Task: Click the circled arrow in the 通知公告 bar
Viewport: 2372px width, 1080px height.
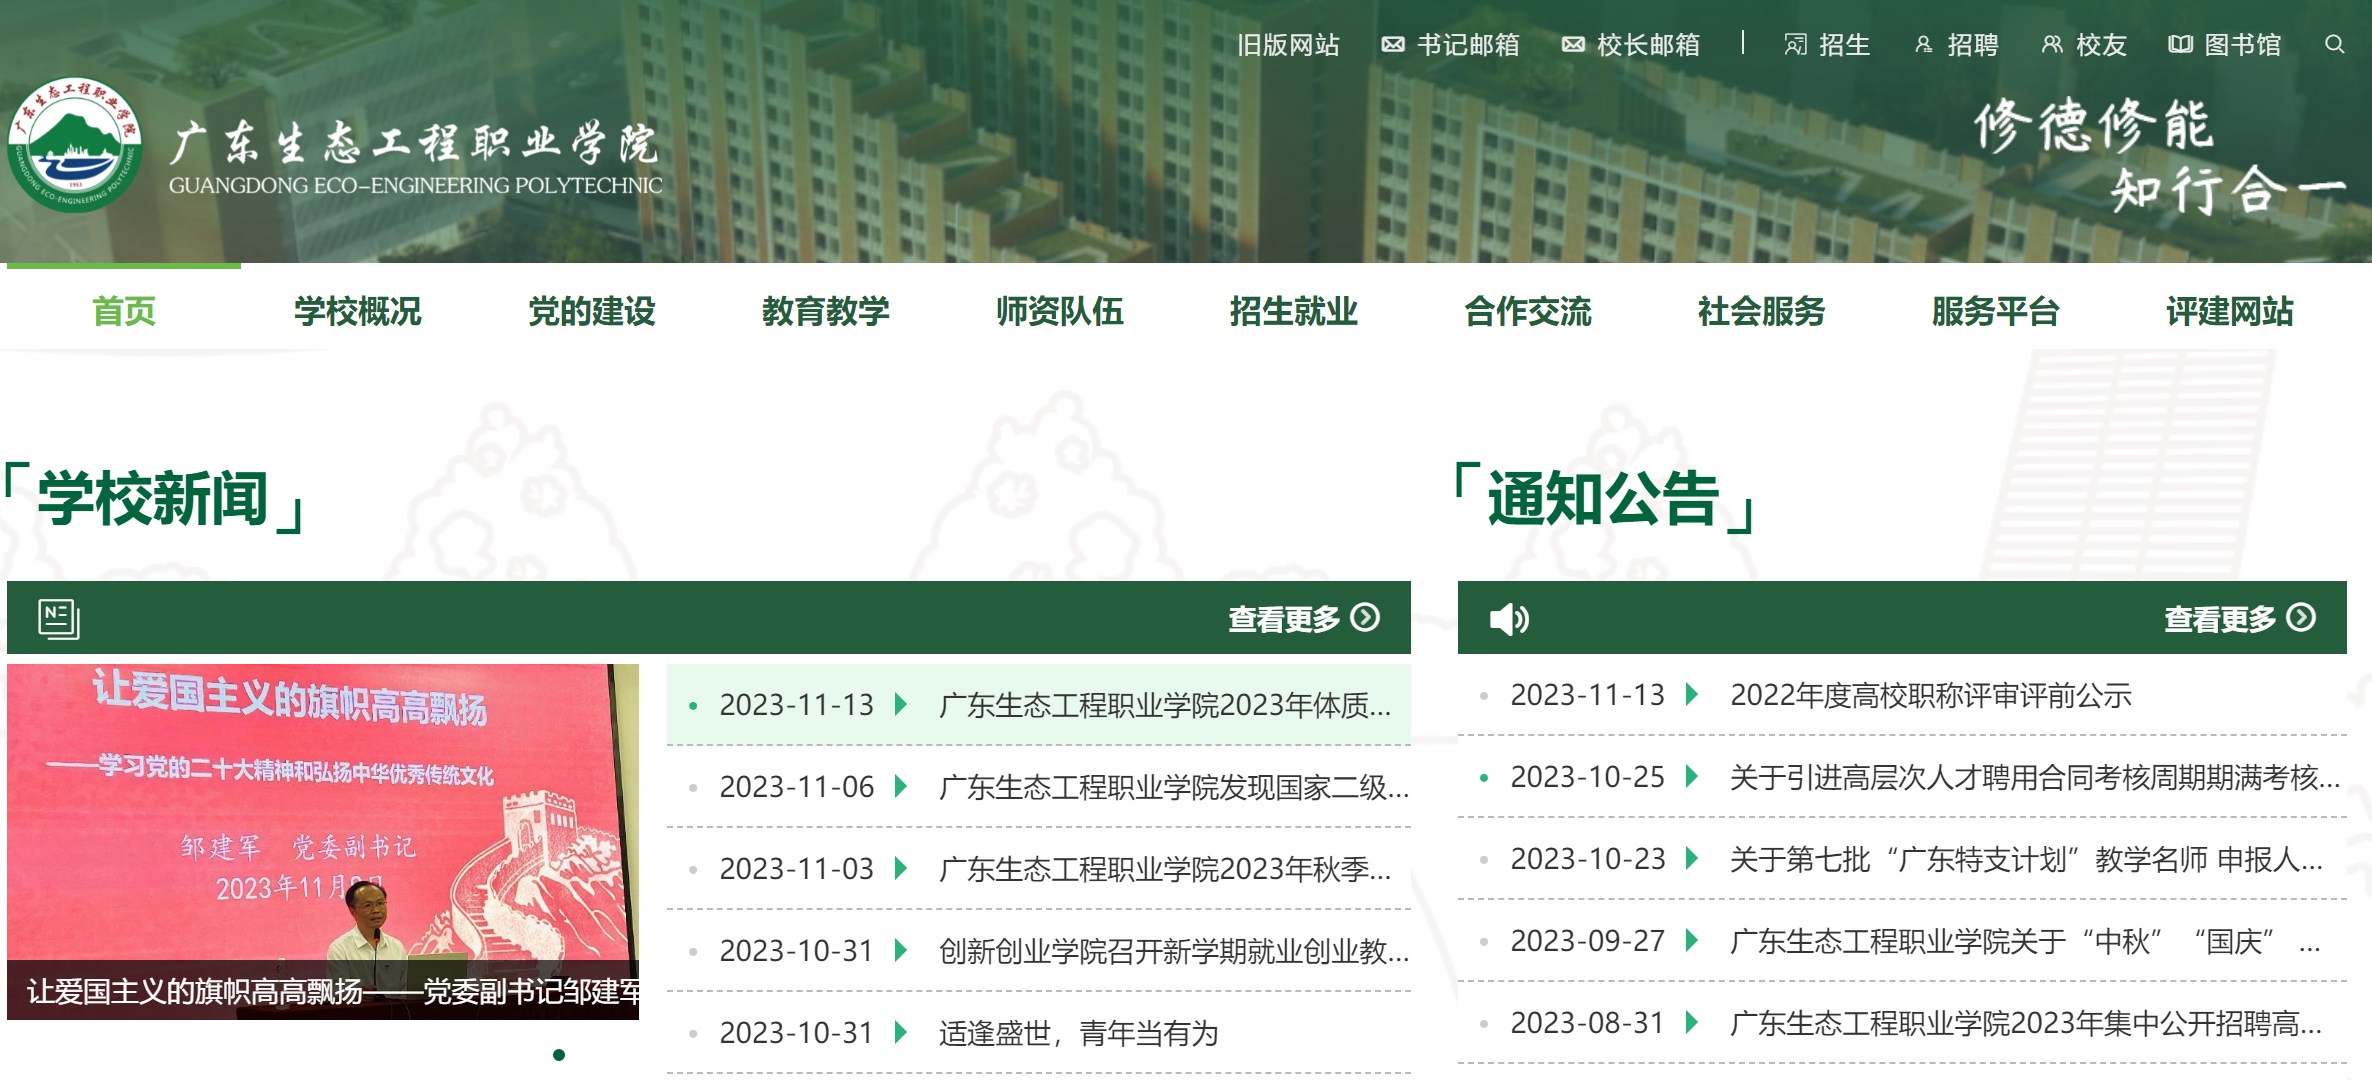Action: (x=2301, y=617)
